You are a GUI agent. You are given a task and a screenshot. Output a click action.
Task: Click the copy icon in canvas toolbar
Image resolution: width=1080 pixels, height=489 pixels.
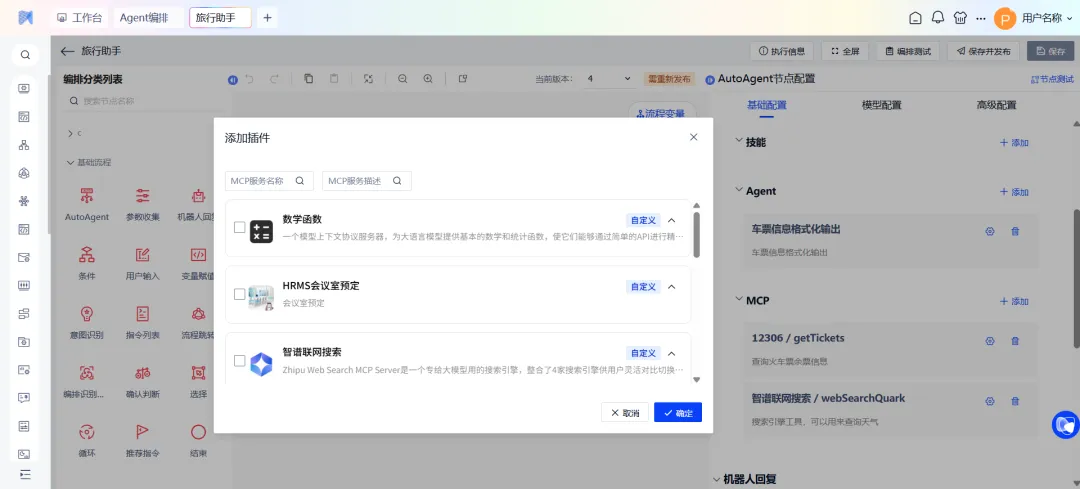(309, 79)
